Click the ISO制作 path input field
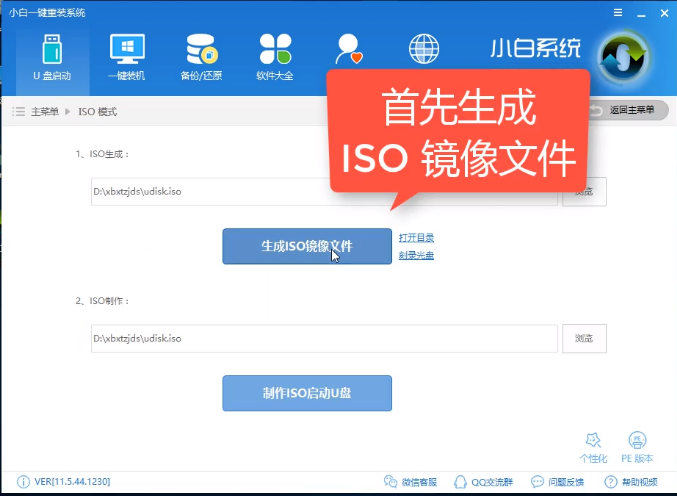The width and height of the screenshot is (677, 496). (x=320, y=339)
